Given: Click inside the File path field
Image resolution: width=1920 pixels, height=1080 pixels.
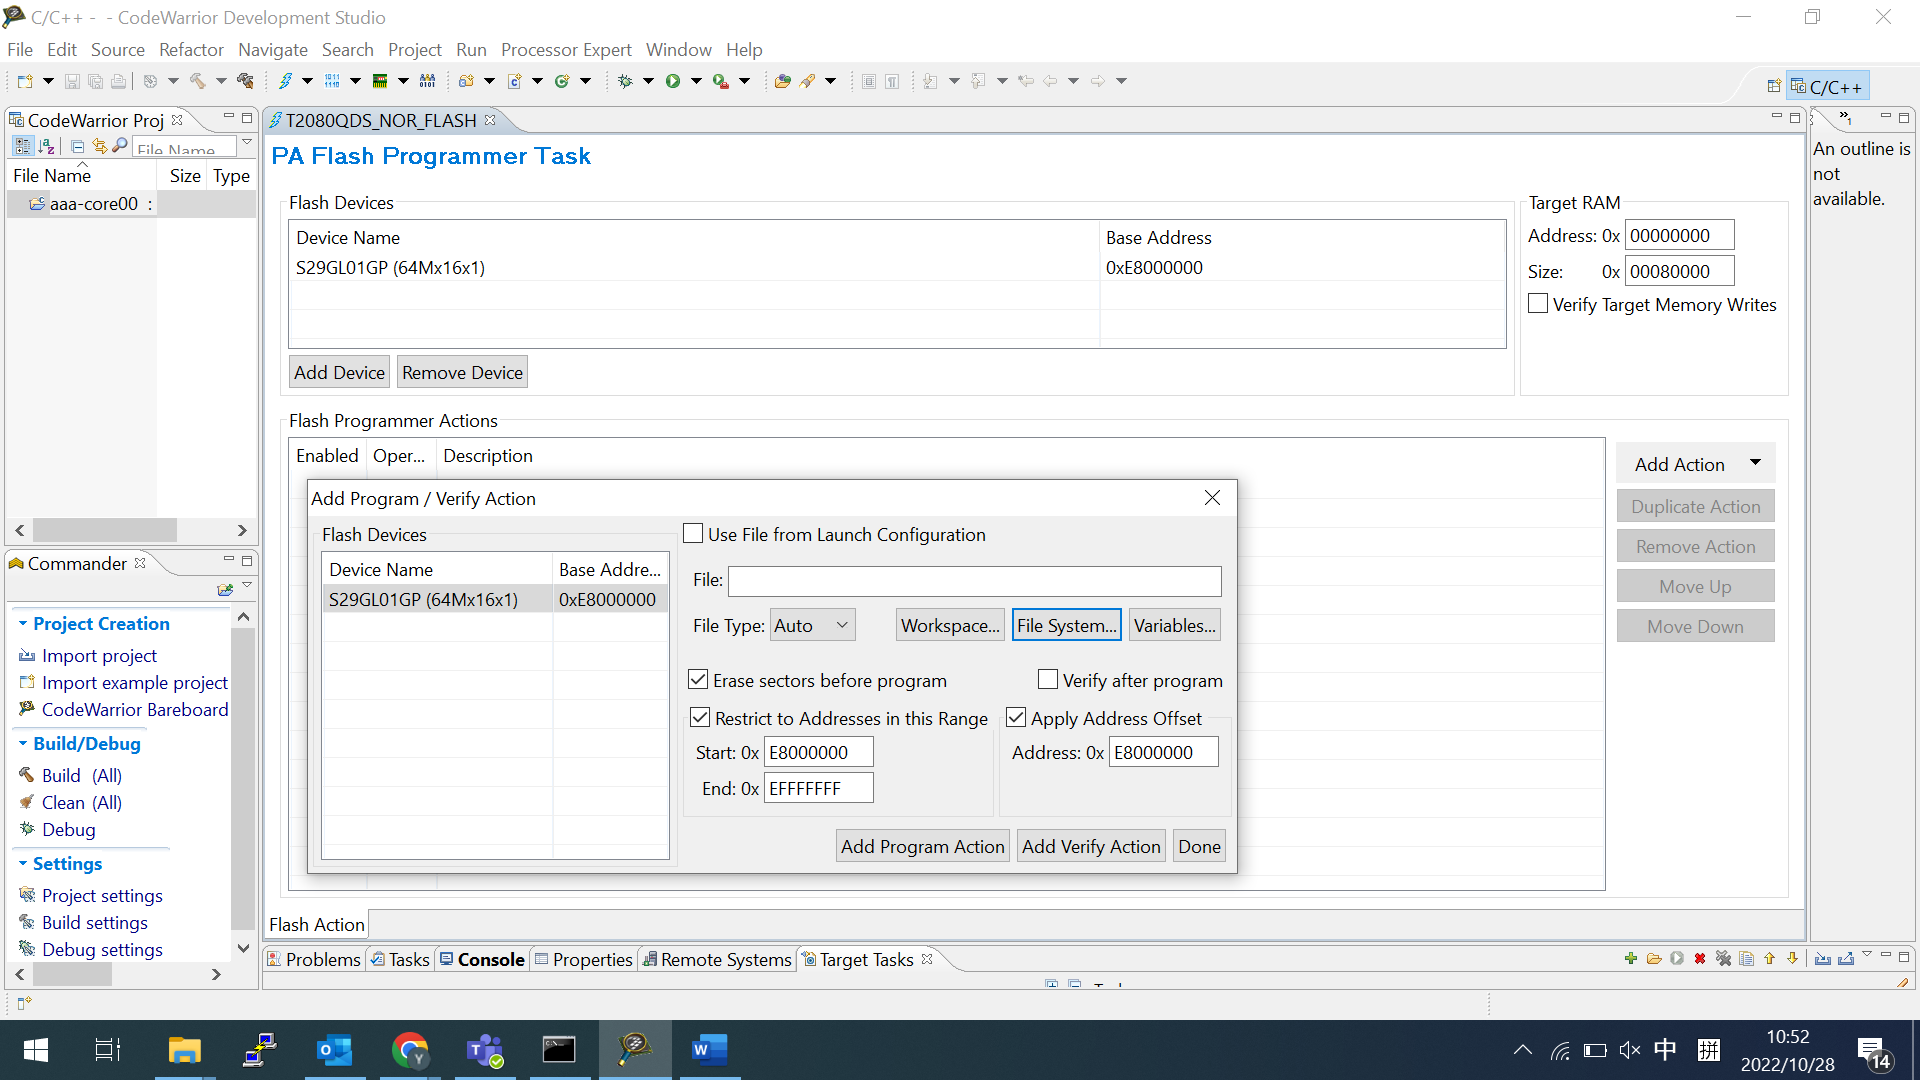Looking at the screenshot, I should [x=973, y=581].
